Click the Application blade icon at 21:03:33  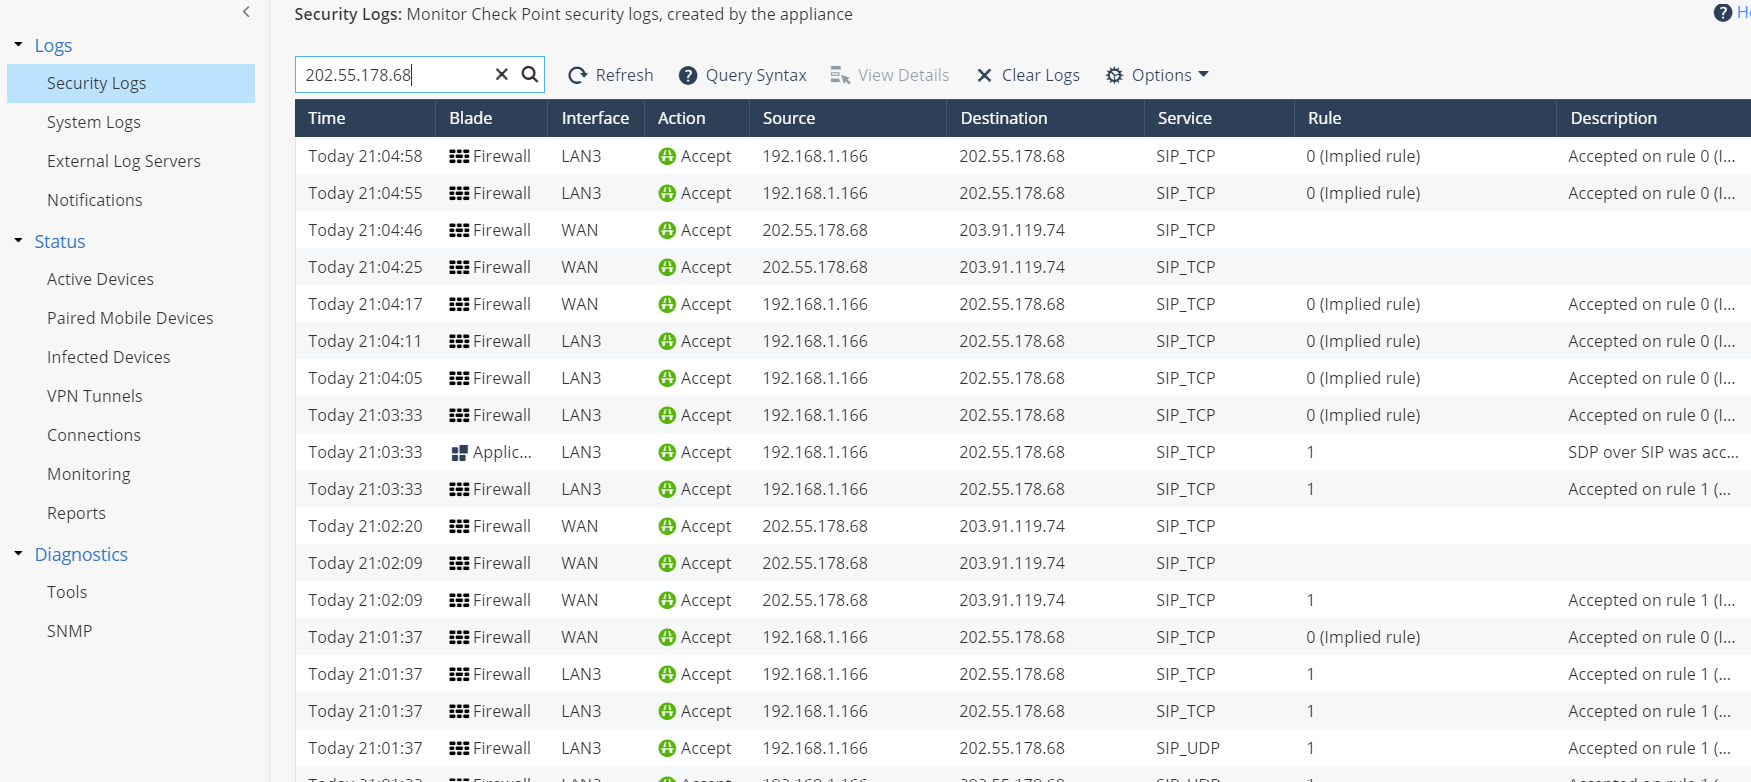(459, 453)
